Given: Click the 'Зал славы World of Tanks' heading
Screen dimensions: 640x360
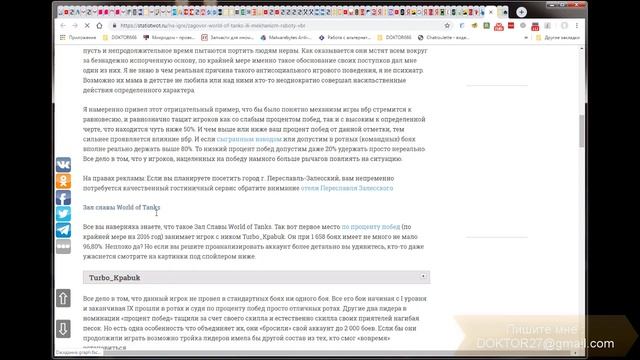Looking at the screenshot, I should pyautogui.click(x=122, y=207).
